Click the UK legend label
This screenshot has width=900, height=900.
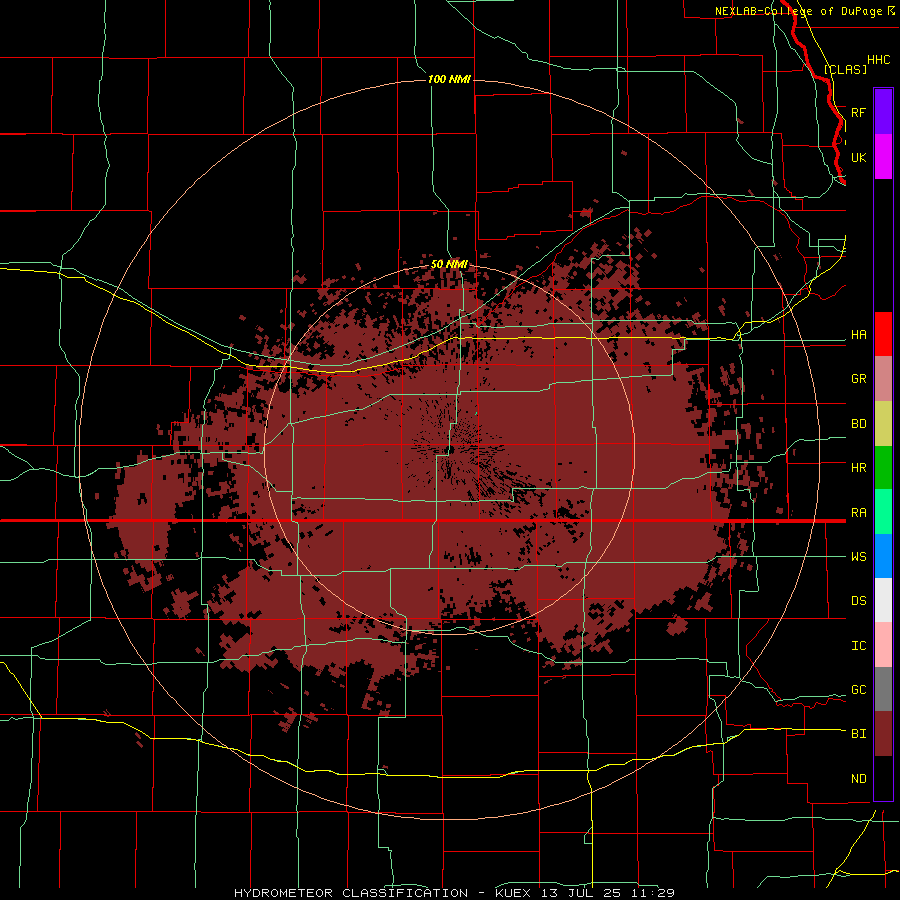click(x=858, y=157)
